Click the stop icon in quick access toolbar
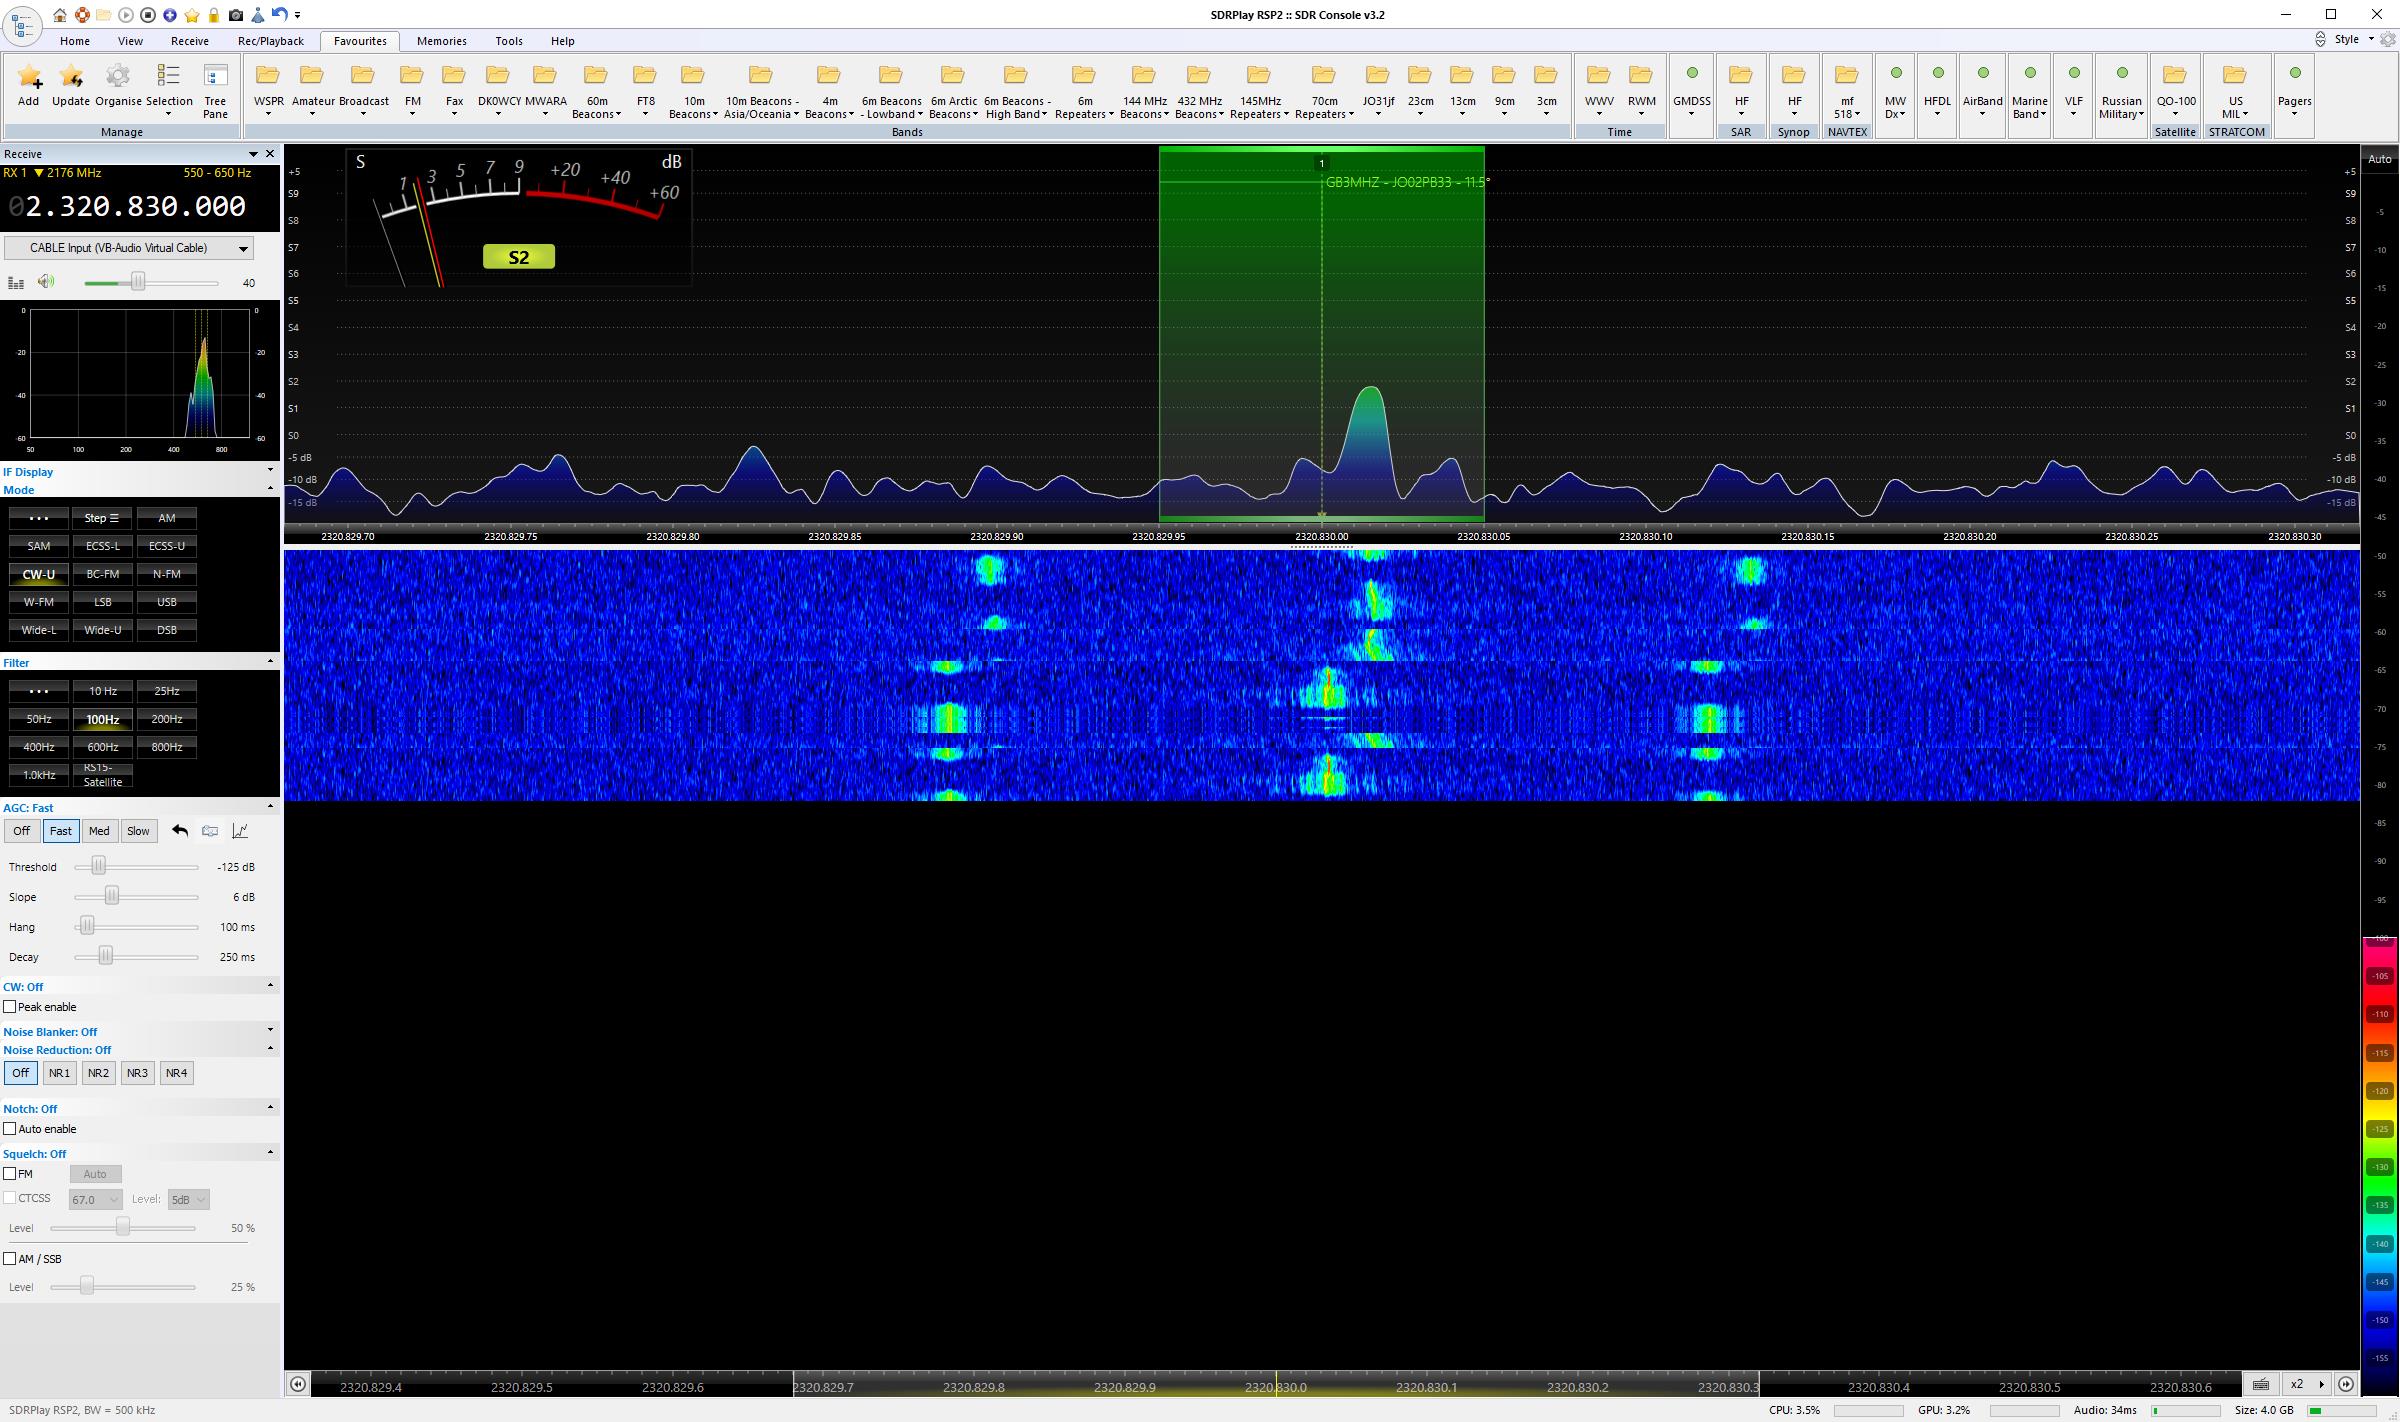This screenshot has width=2400, height=1422. coord(147,15)
